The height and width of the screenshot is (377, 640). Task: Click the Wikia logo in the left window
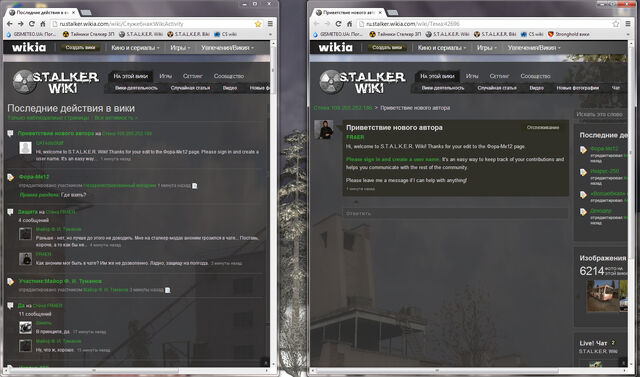click(29, 48)
